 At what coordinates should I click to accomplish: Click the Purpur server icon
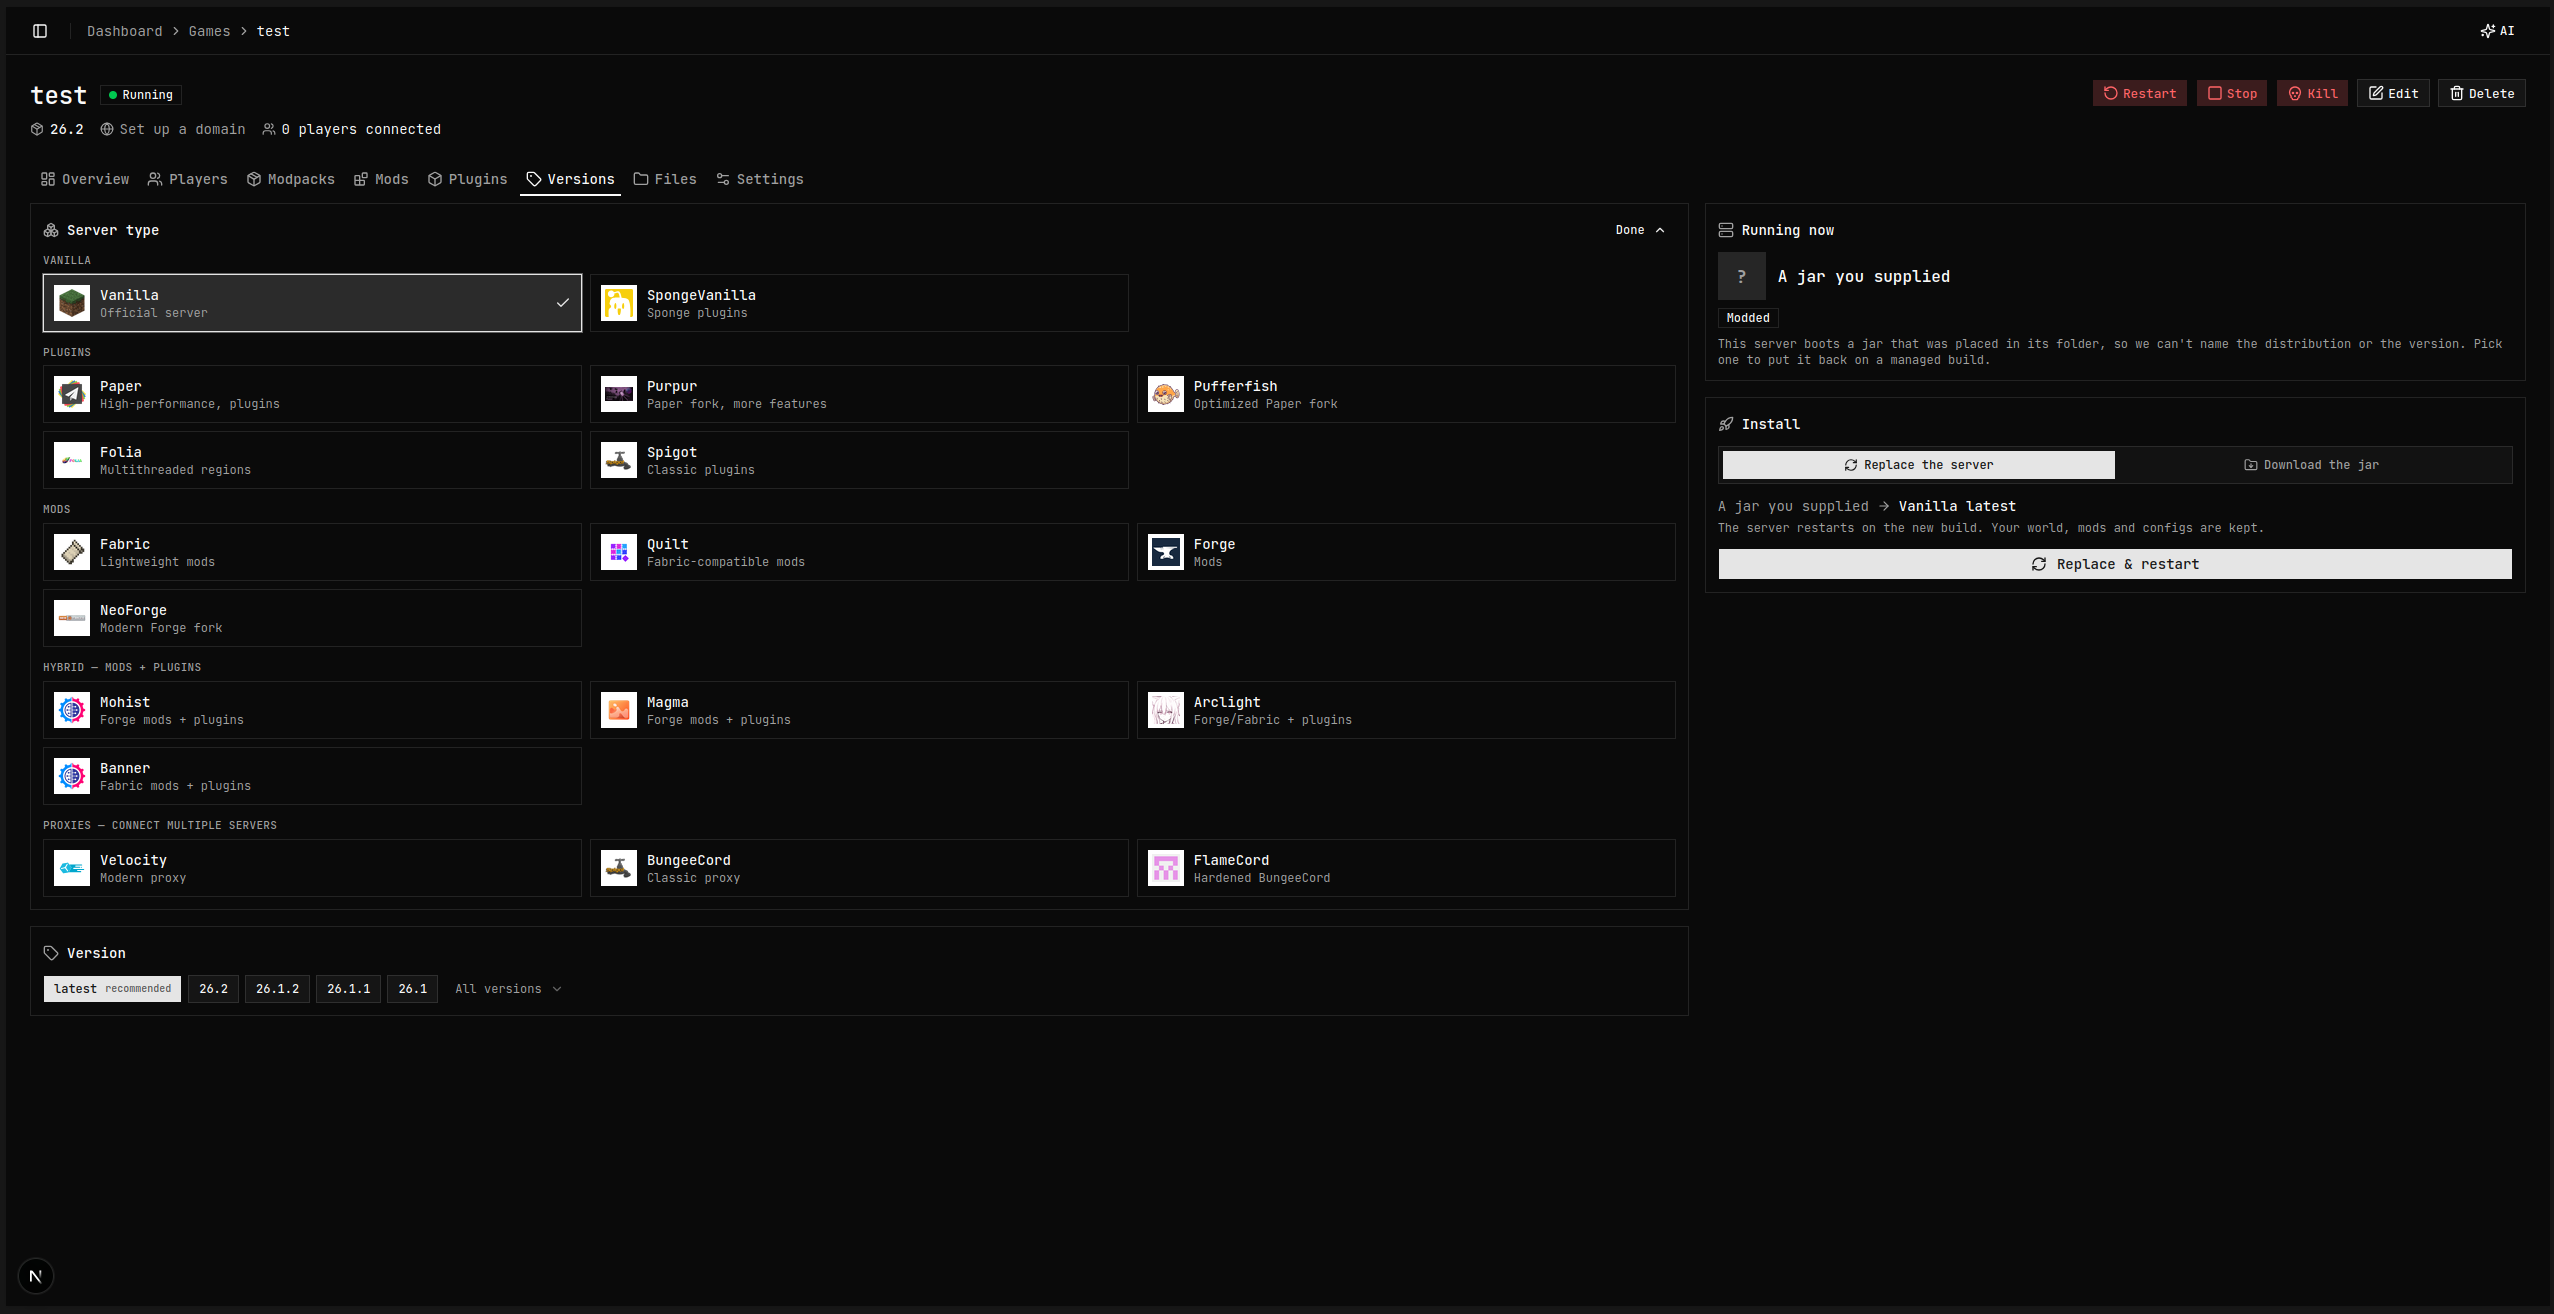619,394
